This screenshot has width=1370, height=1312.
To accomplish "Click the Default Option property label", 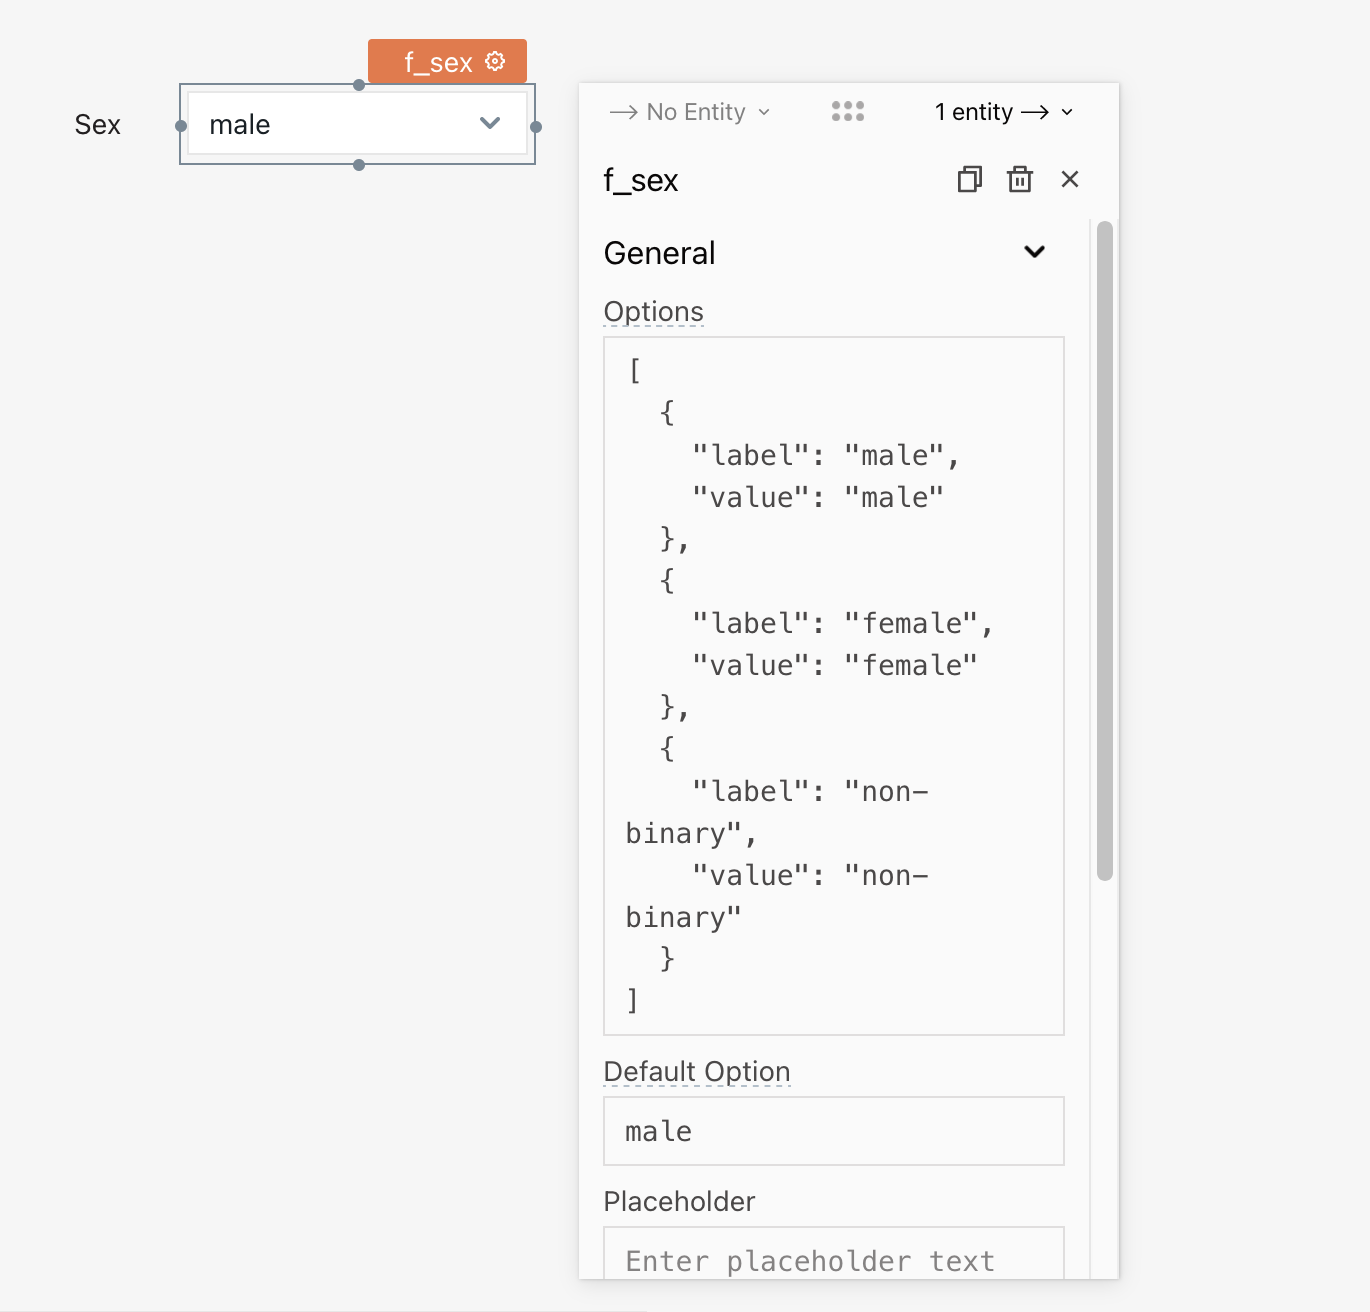I will [x=697, y=1071].
